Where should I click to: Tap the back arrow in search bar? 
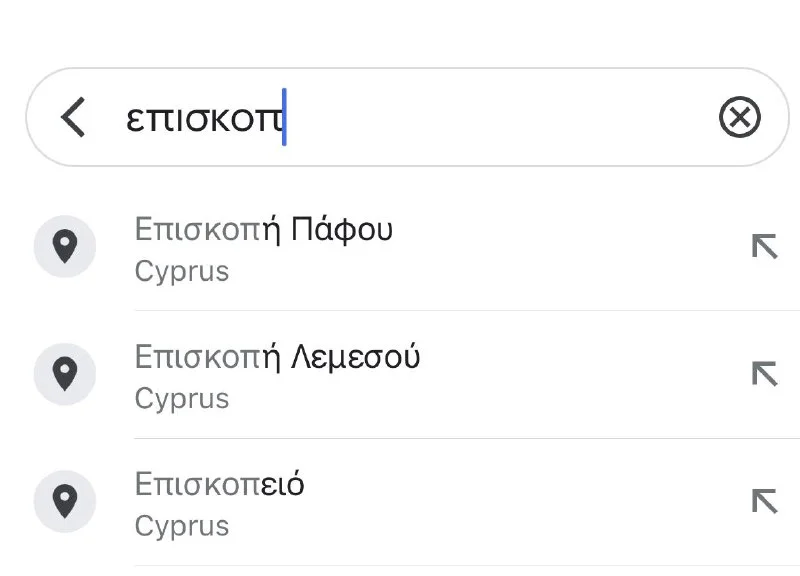72,118
